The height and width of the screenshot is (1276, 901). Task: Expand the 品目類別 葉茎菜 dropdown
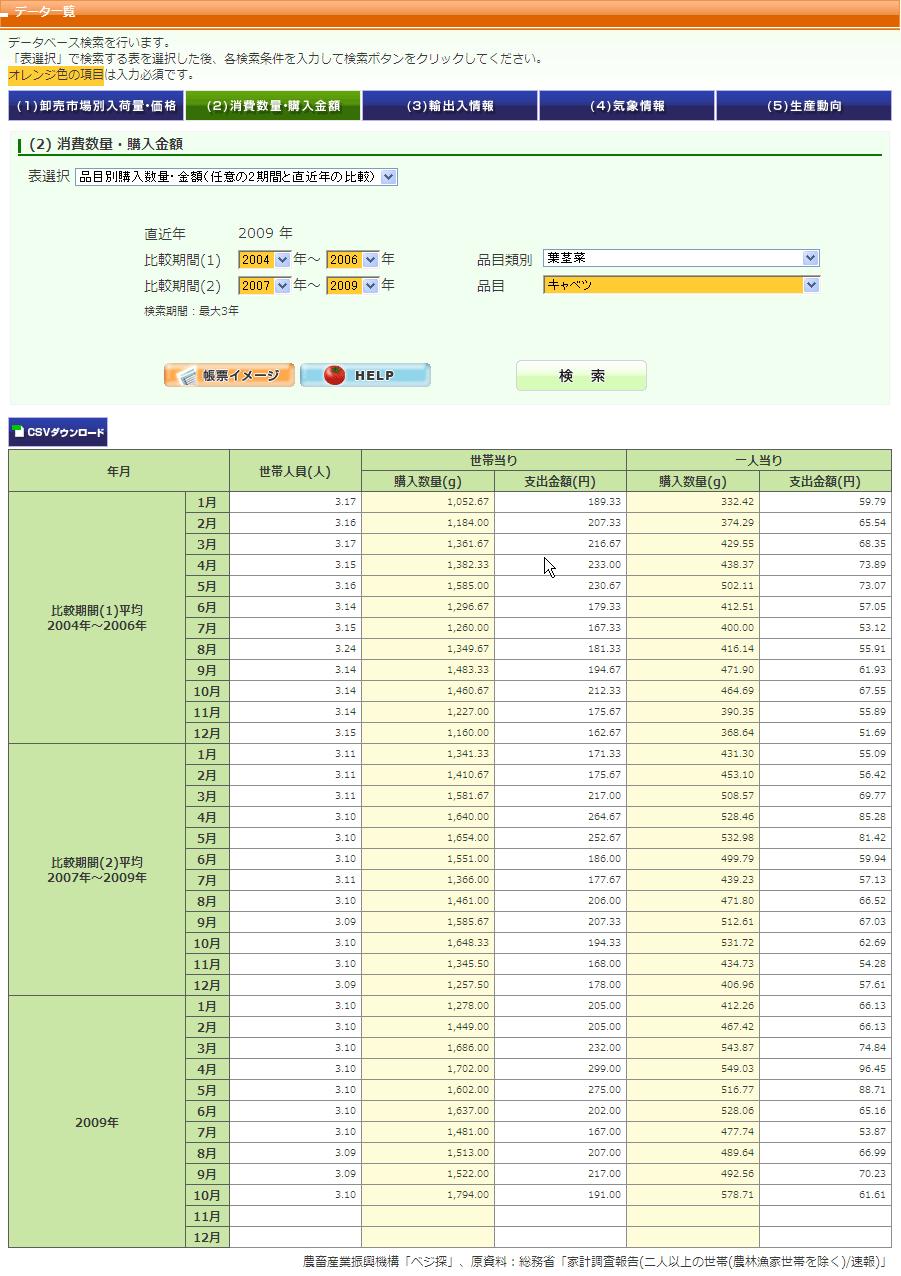[681, 258]
